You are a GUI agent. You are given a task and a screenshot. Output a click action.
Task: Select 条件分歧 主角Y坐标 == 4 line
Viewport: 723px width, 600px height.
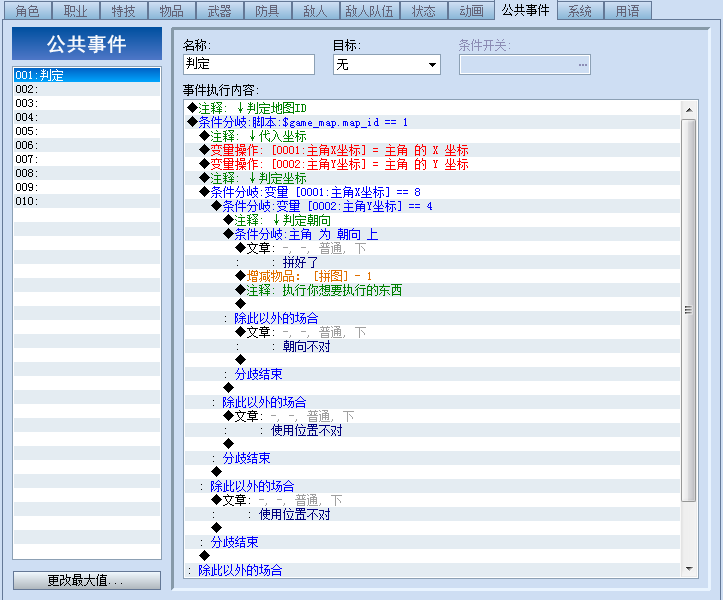pos(433,206)
